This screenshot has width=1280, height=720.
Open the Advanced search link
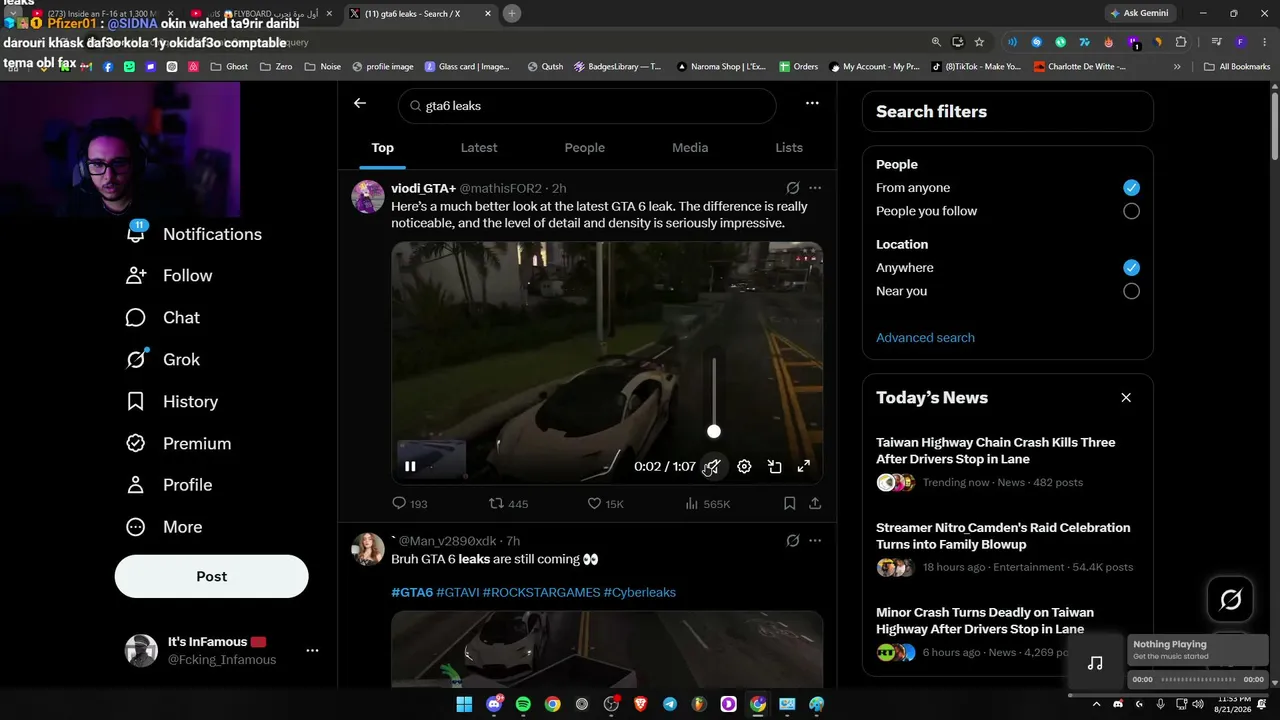click(x=925, y=338)
